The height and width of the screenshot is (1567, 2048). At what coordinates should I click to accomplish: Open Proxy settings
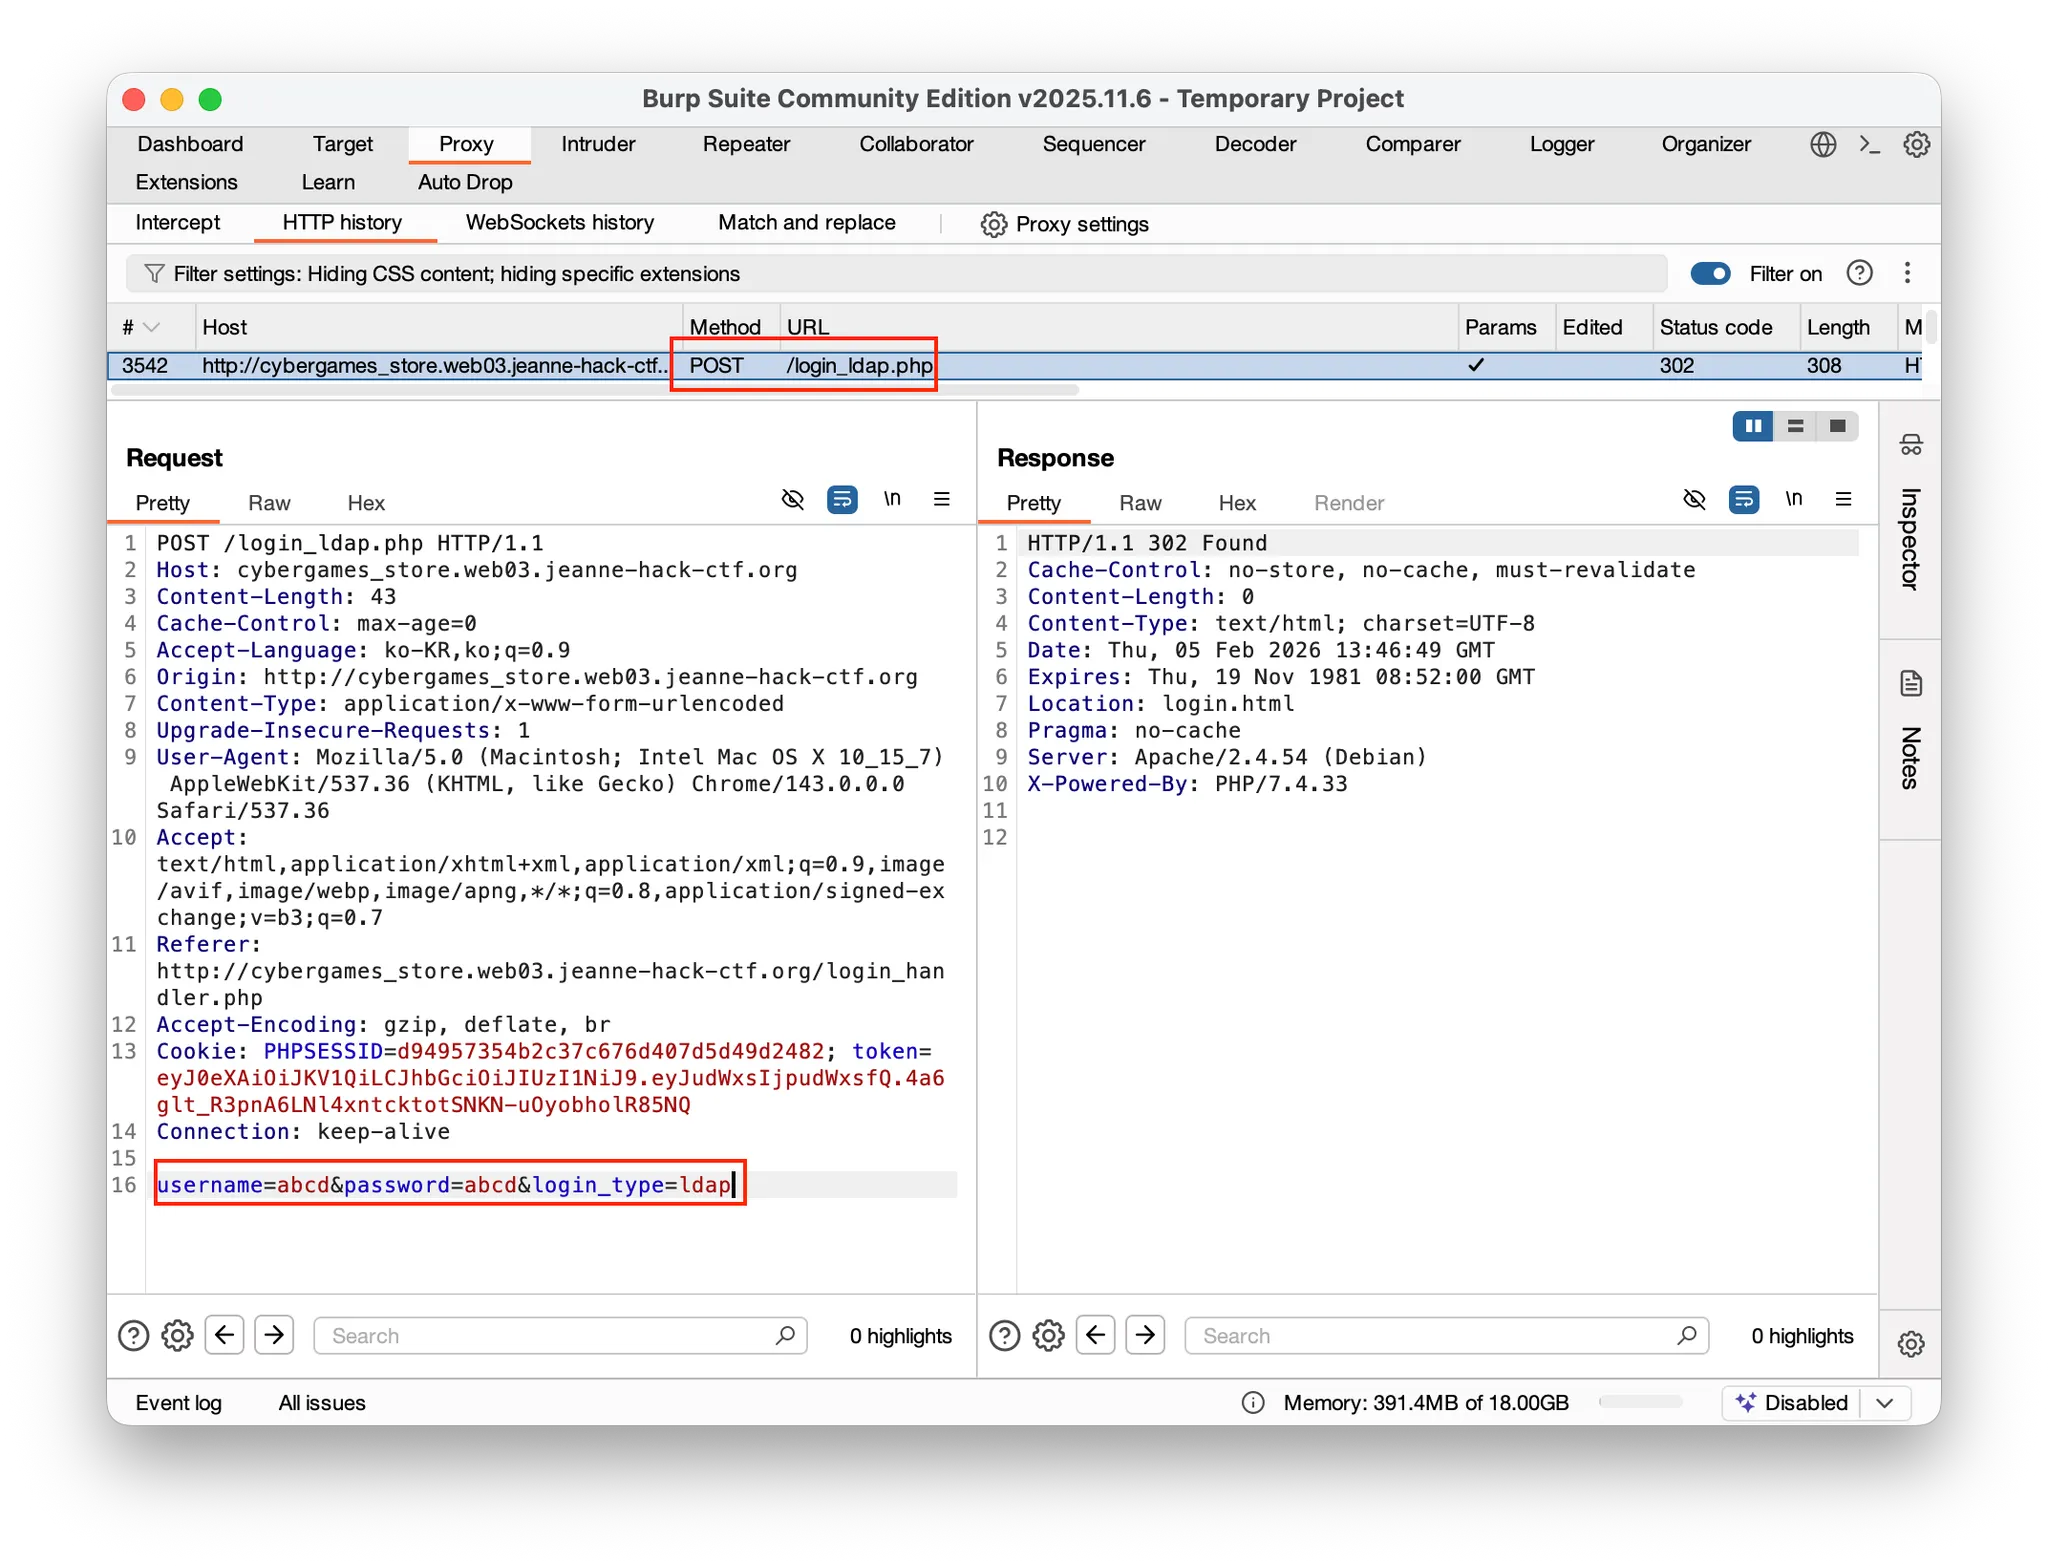1064,224
